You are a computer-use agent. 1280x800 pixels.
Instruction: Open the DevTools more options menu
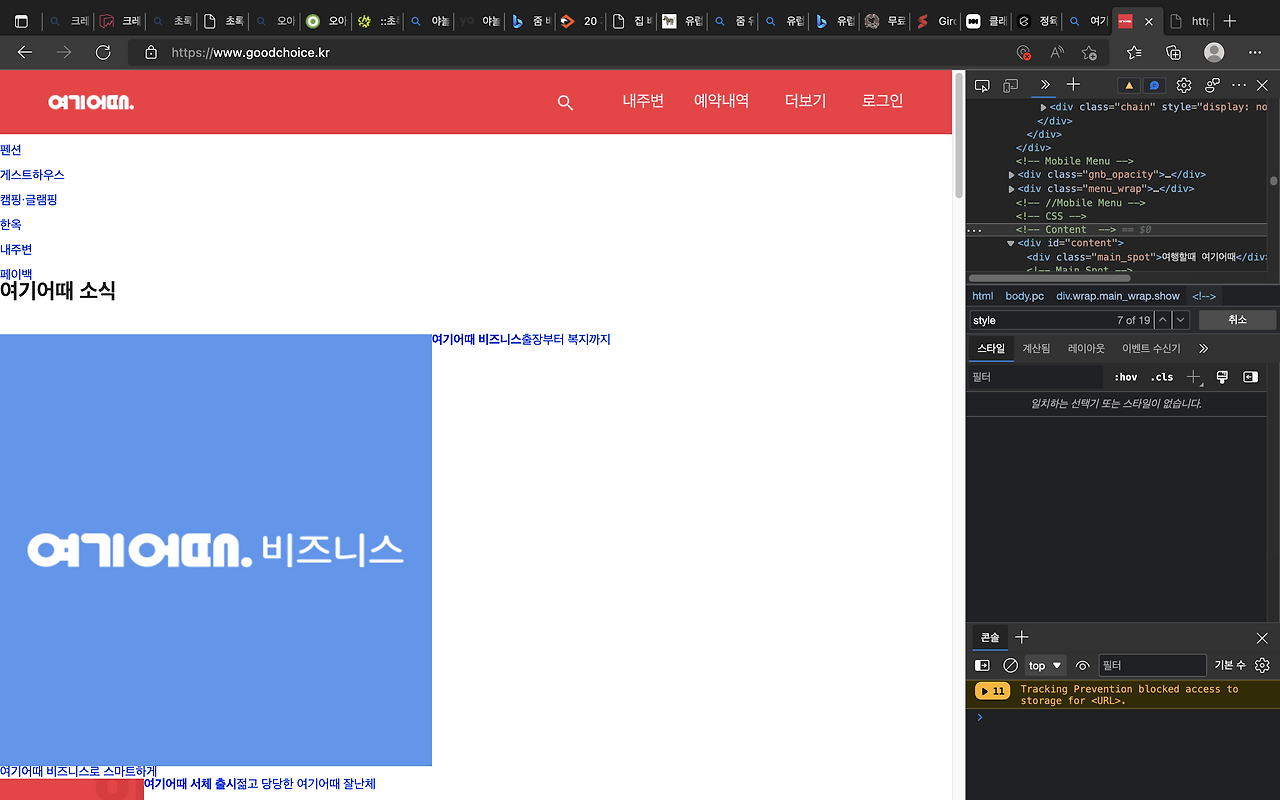(x=1238, y=85)
